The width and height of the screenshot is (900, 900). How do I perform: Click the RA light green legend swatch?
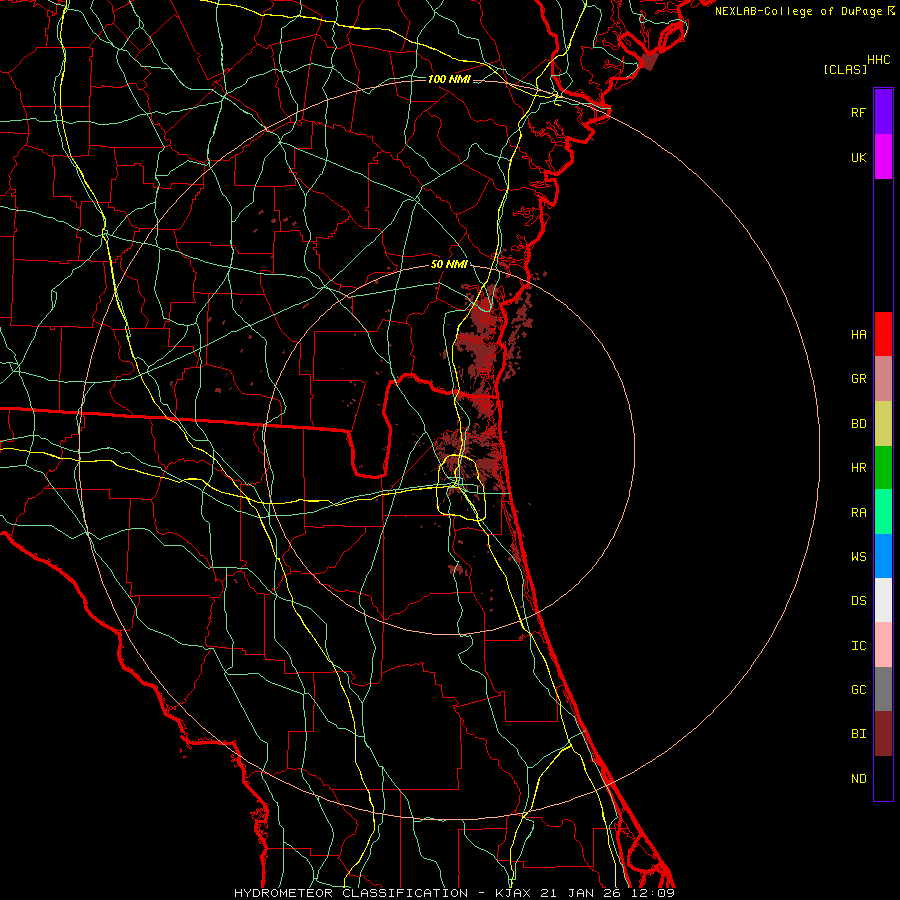coord(883,512)
